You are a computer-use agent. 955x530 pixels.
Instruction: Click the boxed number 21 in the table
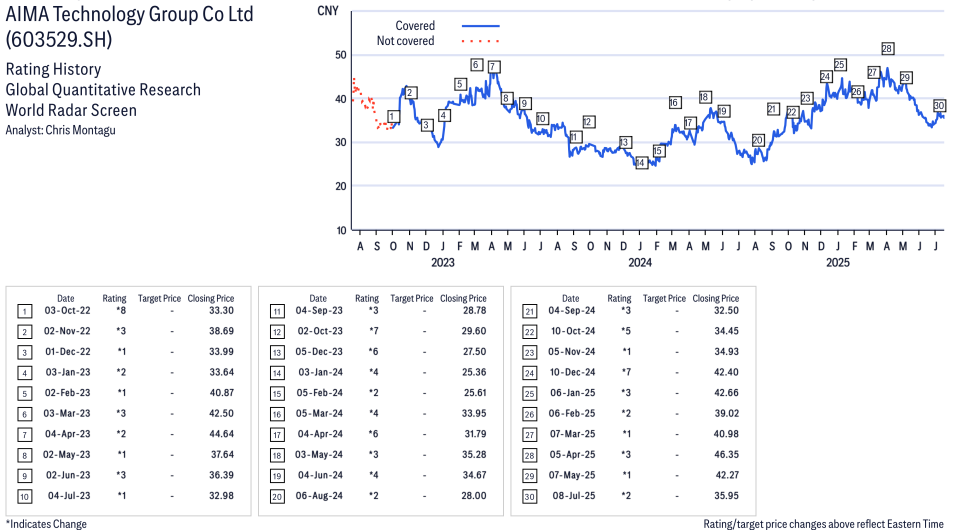coord(530,312)
